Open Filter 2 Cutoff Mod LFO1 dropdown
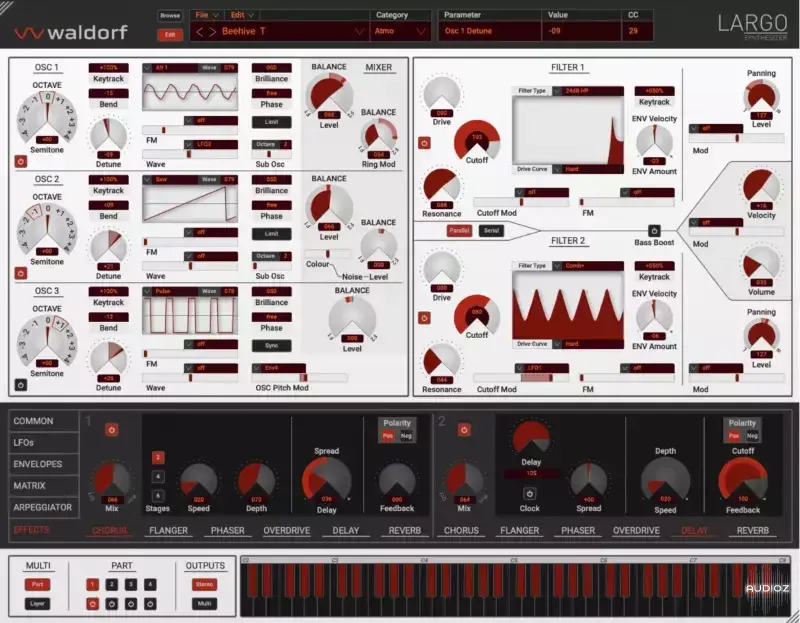This screenshot has width=800, height=623. (520, 368)
